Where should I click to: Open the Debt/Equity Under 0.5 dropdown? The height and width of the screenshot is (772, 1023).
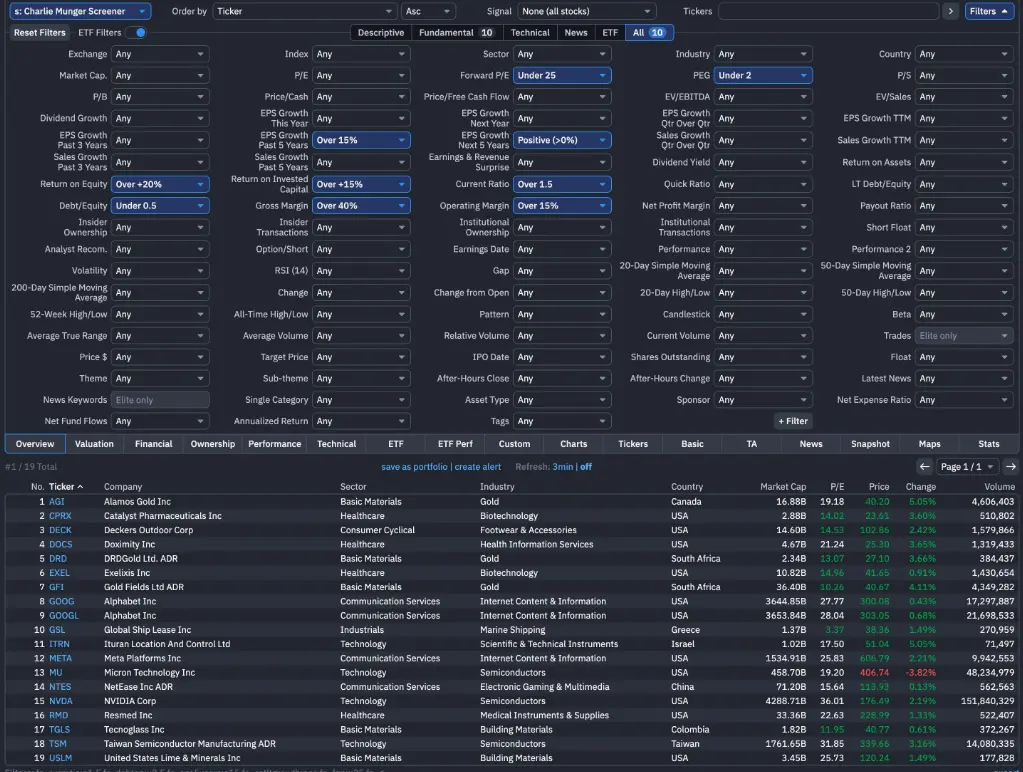pos(160,206)
